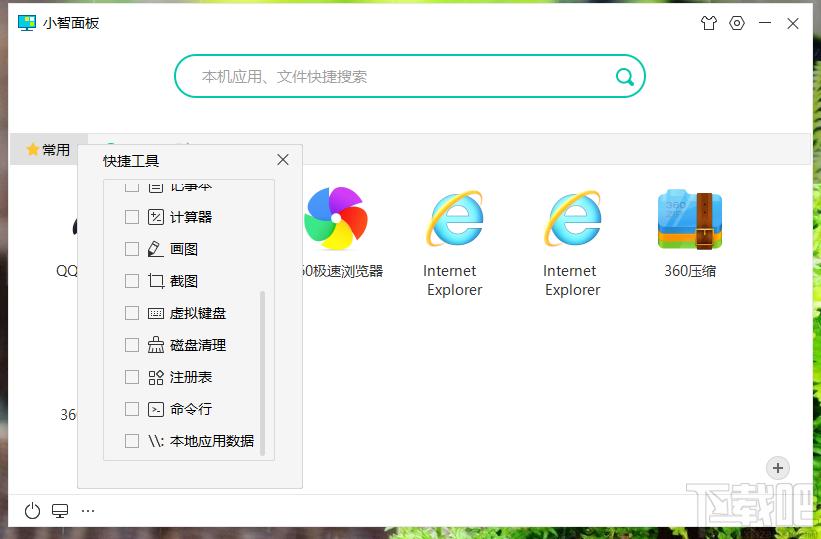Click the 画图 label text

[184, 249]
